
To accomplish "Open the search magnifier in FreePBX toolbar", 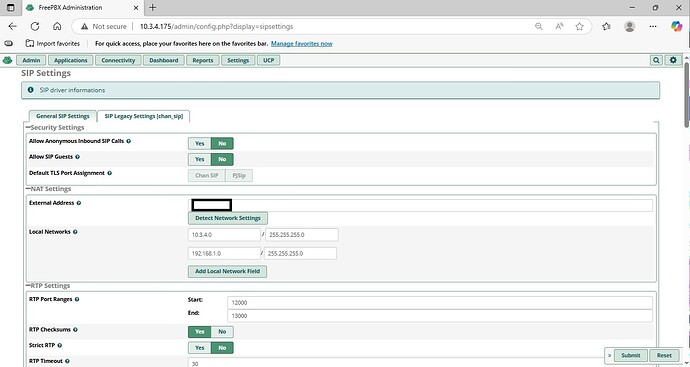I will click(656, 60).
